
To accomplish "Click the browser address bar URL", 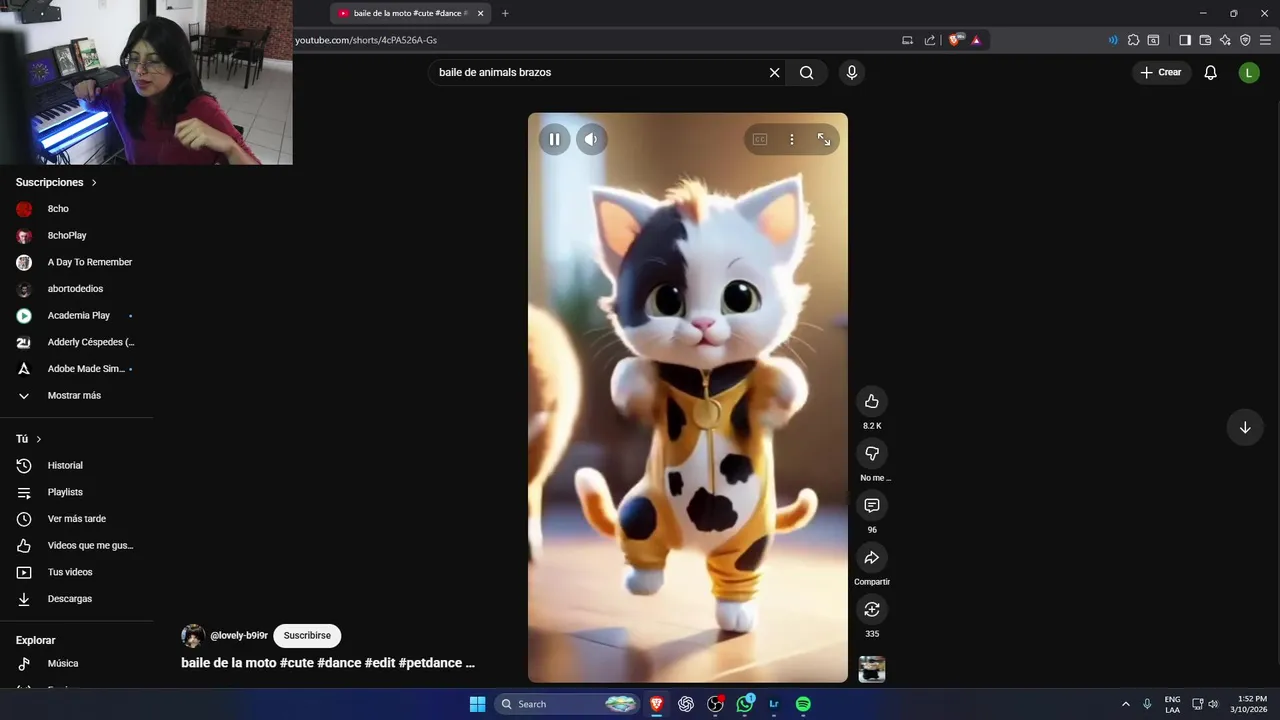I will tap(366, 40).
